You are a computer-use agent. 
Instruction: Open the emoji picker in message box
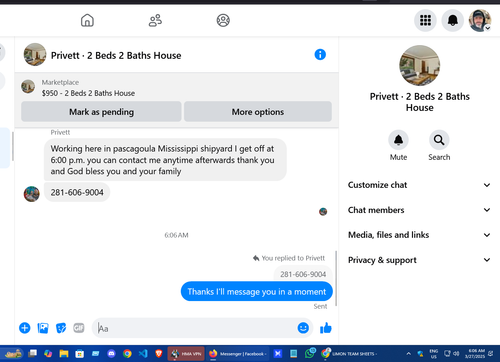point(303,328)
